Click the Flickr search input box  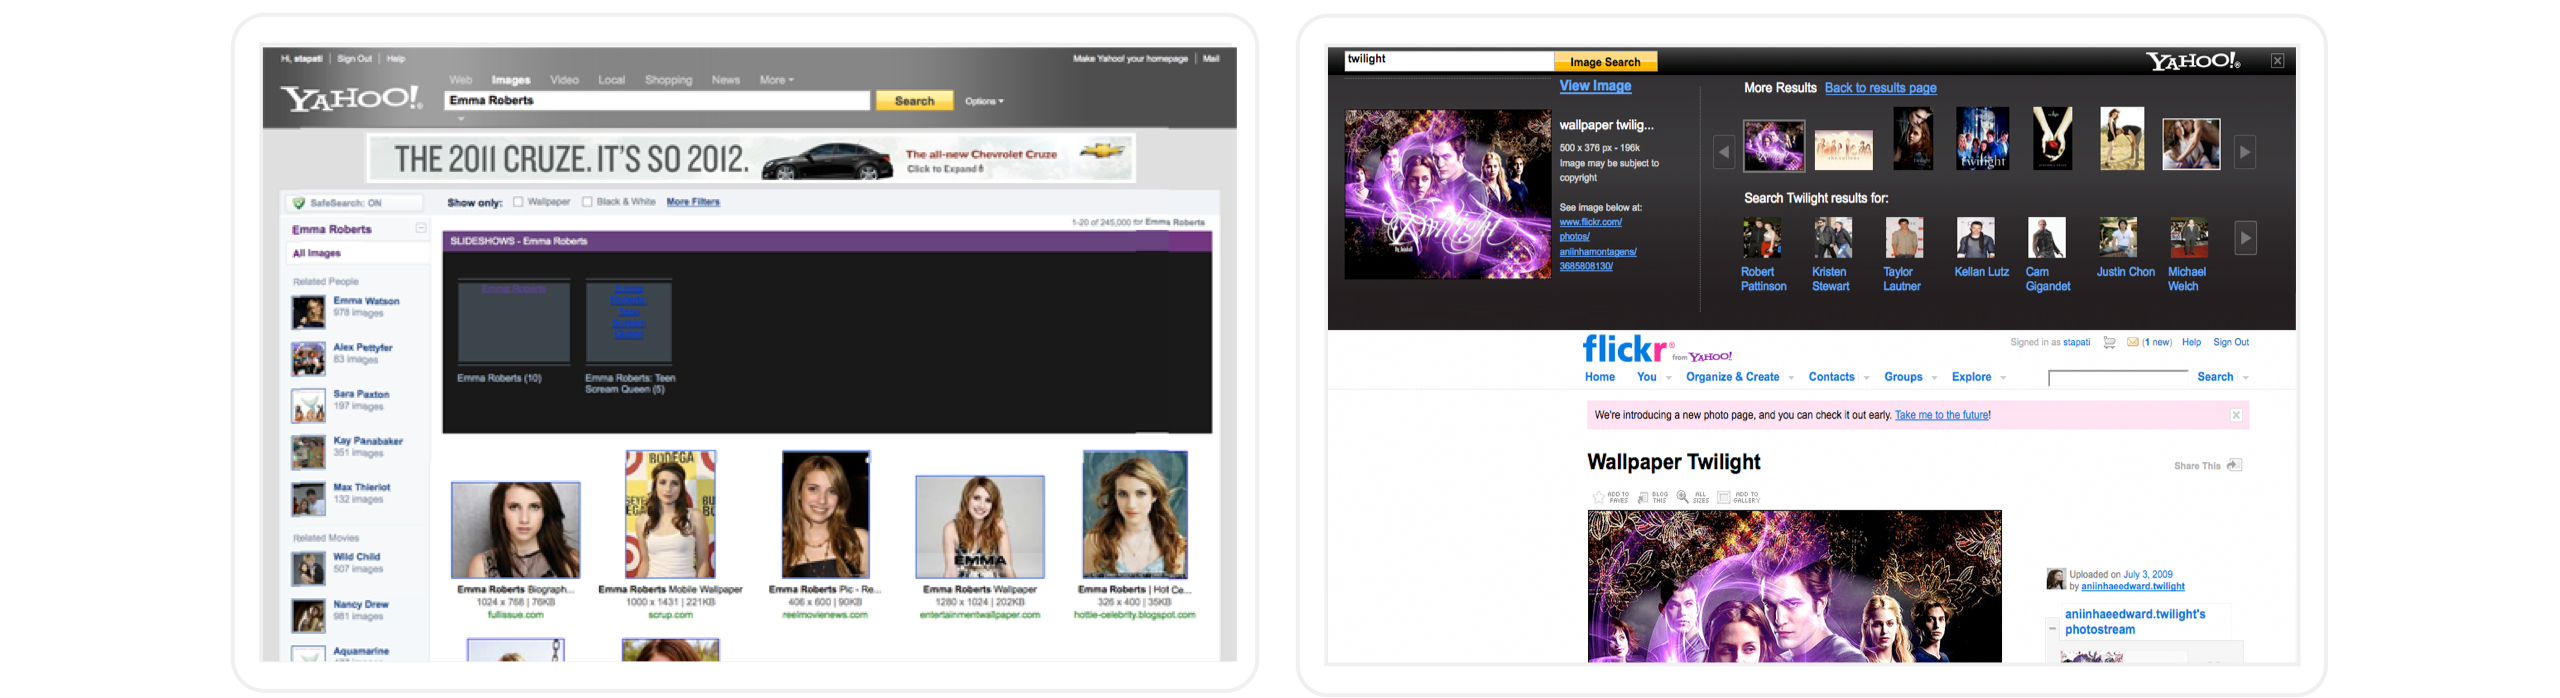pyautogui.click(x=2118, y=377)
